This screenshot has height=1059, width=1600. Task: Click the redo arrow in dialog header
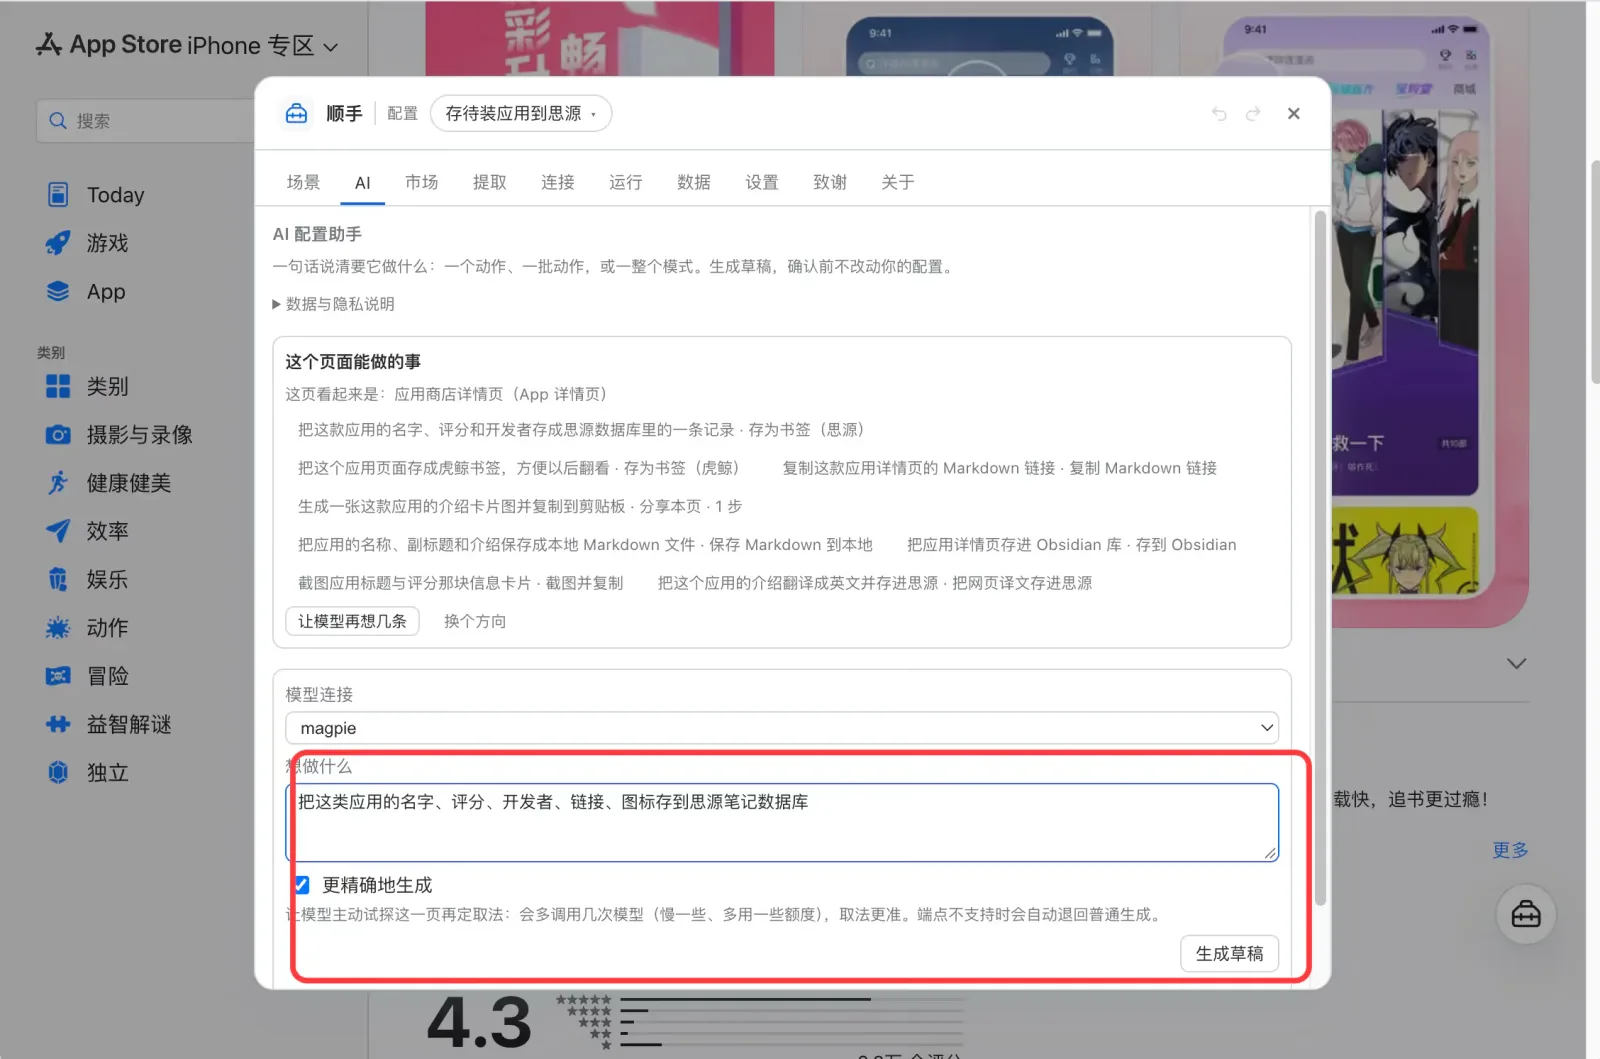tap(1253, 114)
